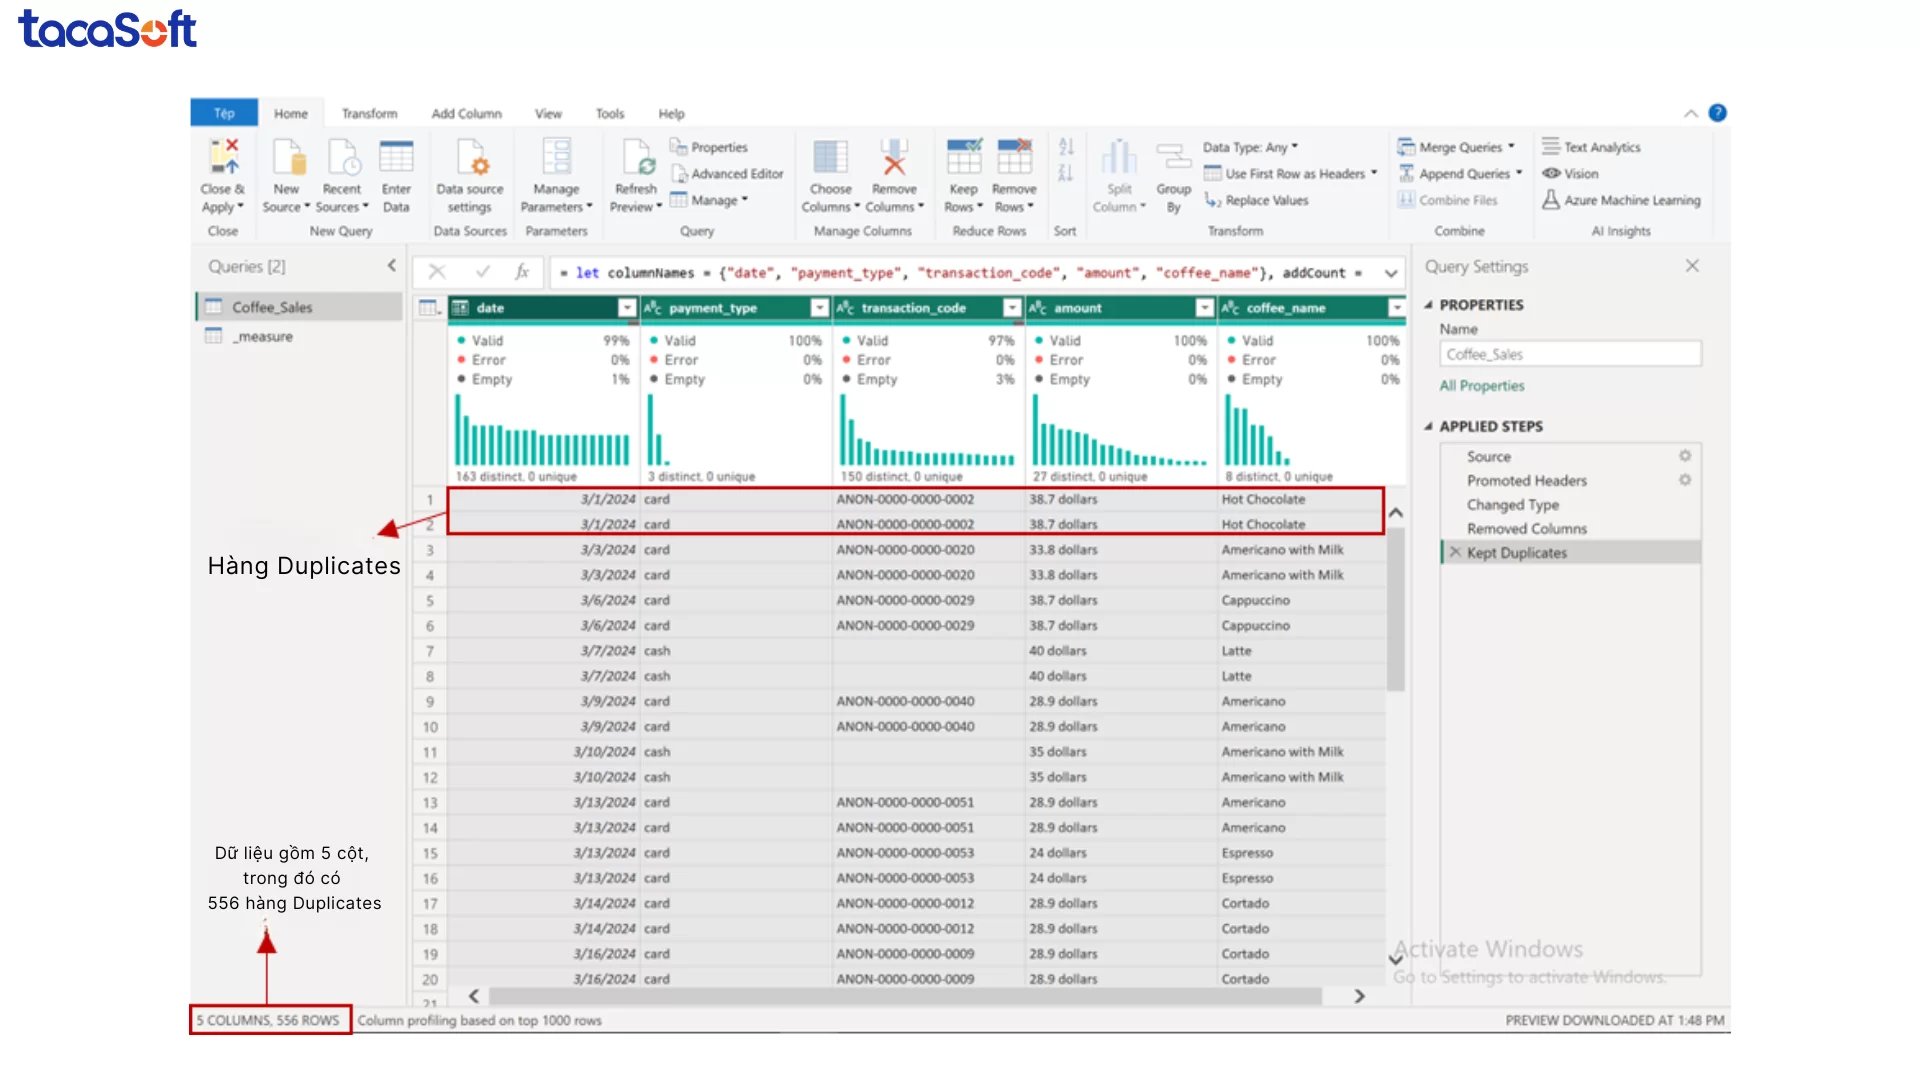Click the Close & Apply icon

pyautogui.click(x=224, y=157)
